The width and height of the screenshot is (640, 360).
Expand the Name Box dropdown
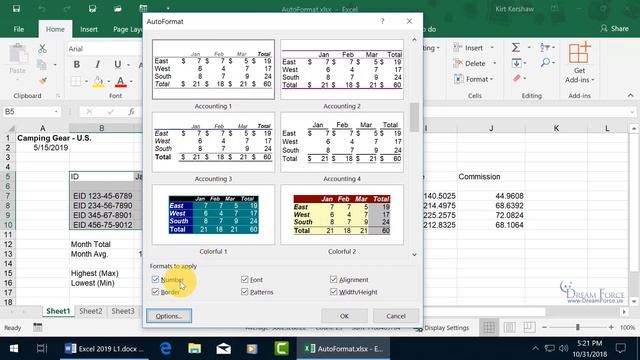pos(56,111)
